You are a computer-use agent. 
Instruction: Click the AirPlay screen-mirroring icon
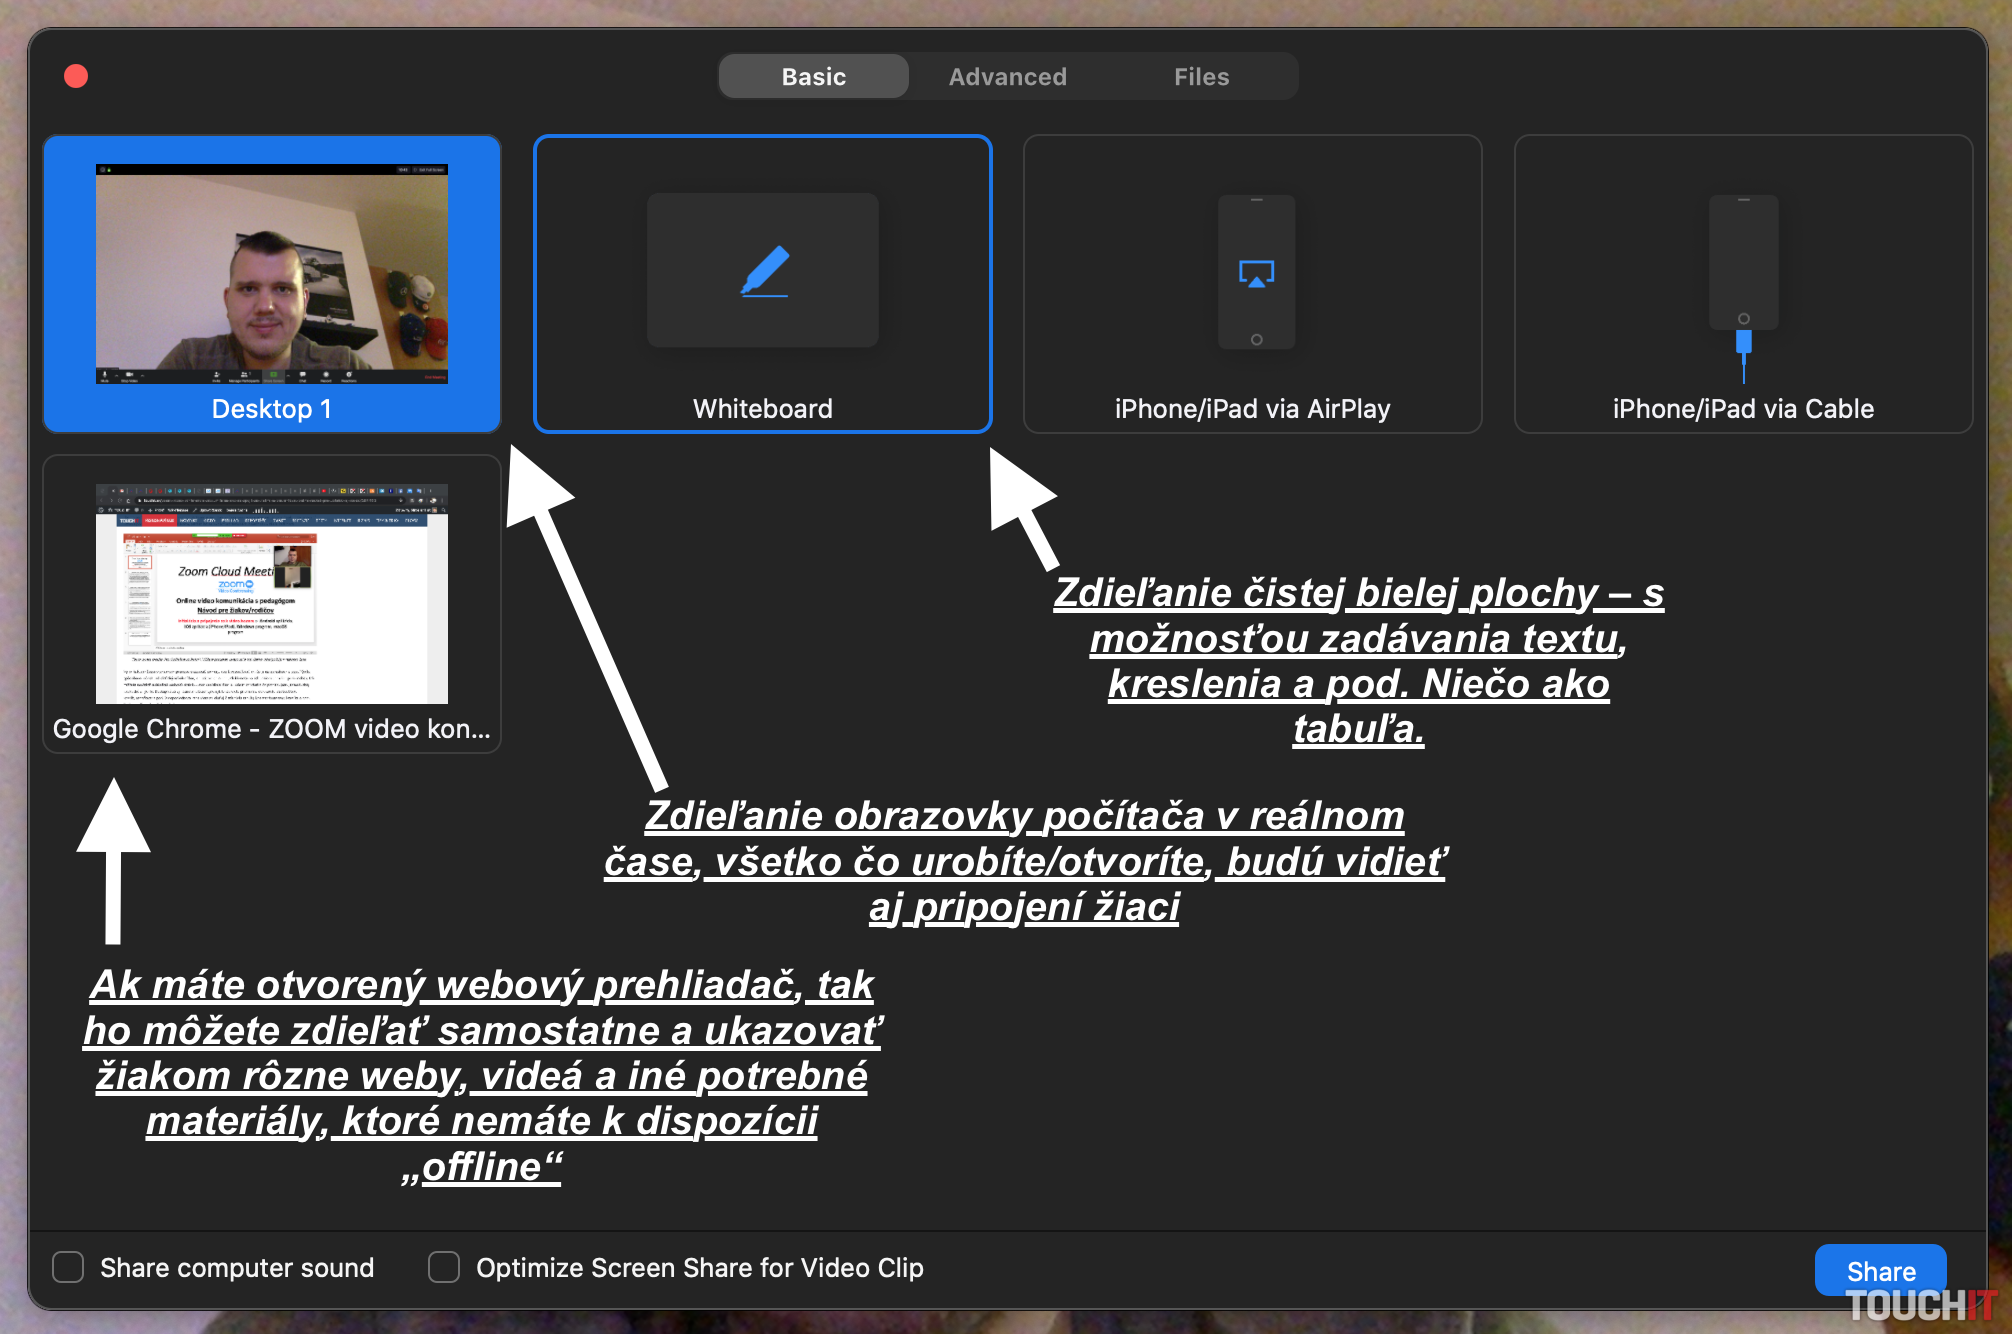pos(1256,273)
